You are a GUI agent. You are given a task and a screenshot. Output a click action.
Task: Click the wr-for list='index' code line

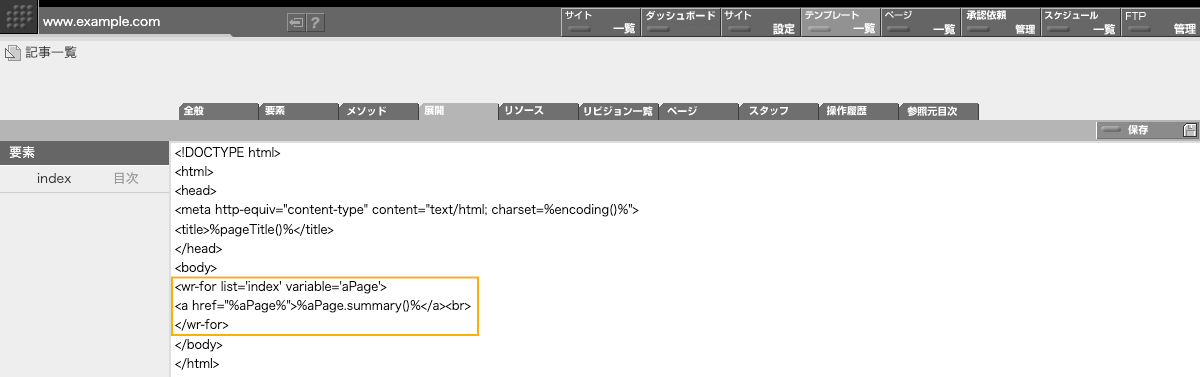coord(280,287)
